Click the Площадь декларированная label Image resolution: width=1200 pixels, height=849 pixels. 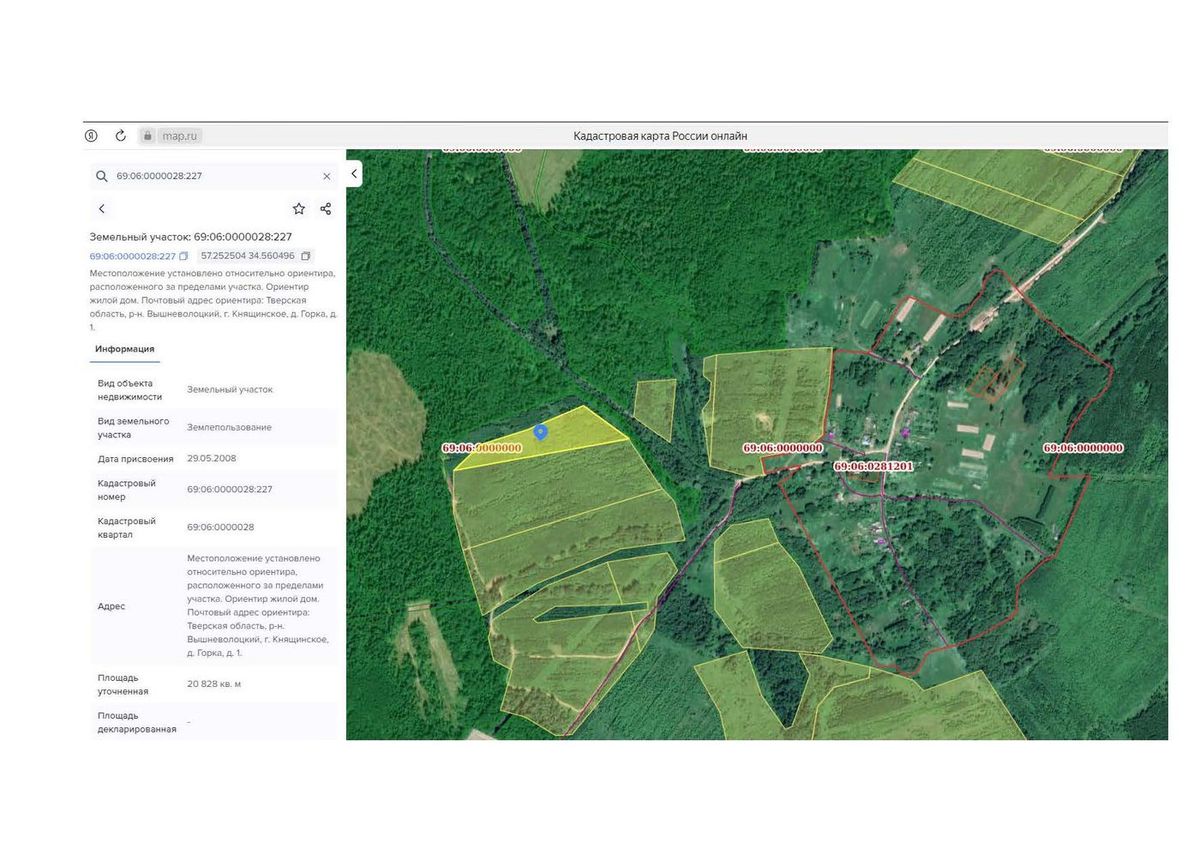point(137,722)
